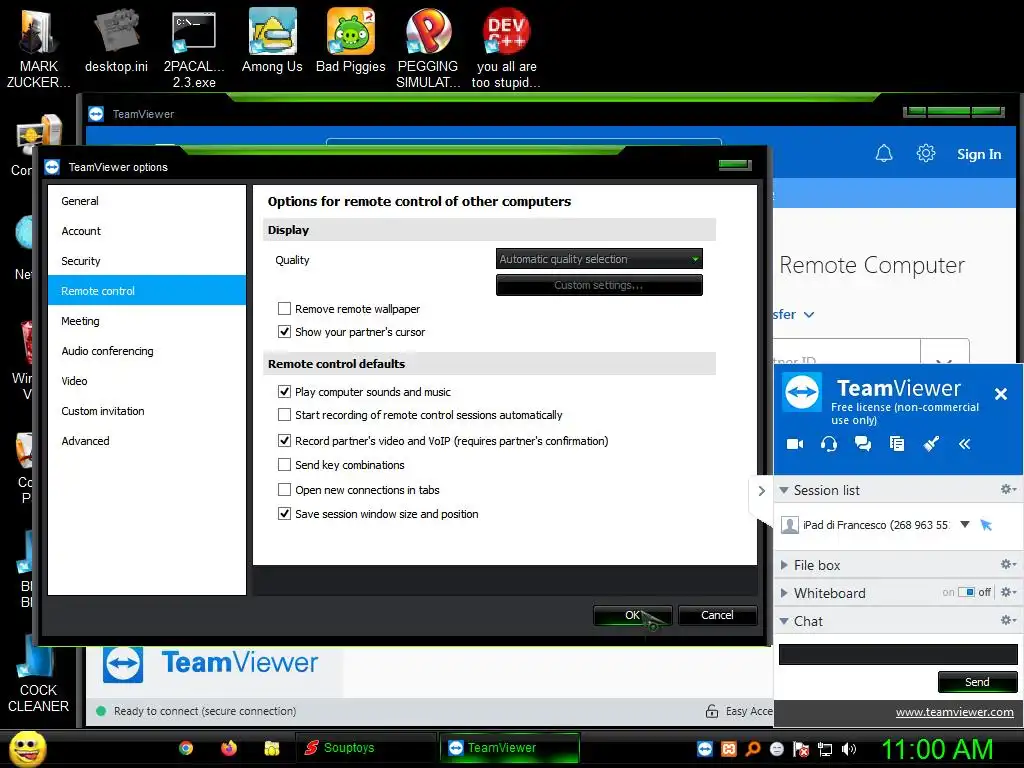Viewport: 1024px width, 768px height.
Task: Select the Among Us desktop shortcut
Action: 272,41
